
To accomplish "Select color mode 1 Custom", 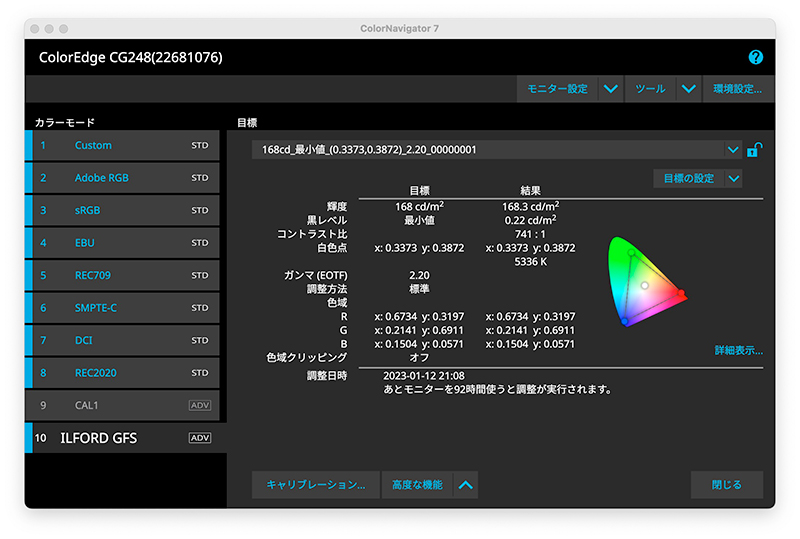I will coord(122,145).
